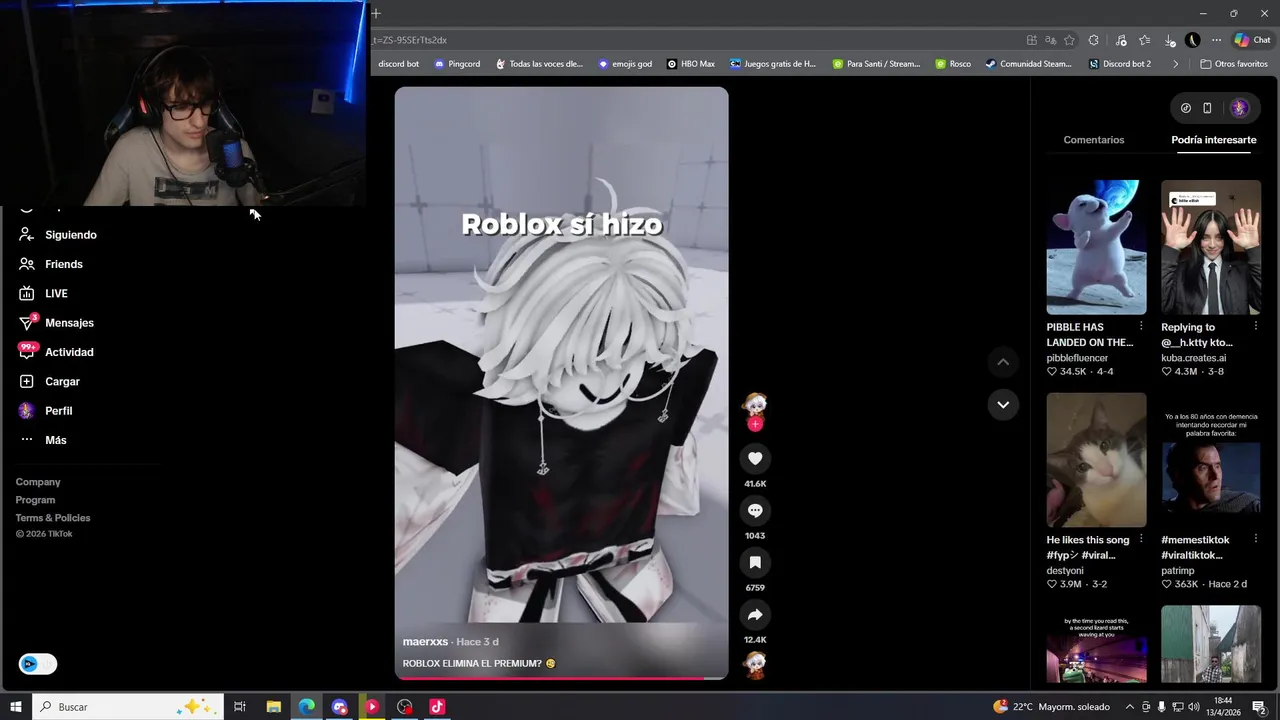Open the kuba.creates.ai video thumbnail
The height and width of the screenshot is (720, 1280).
[x=1211, y=247]
